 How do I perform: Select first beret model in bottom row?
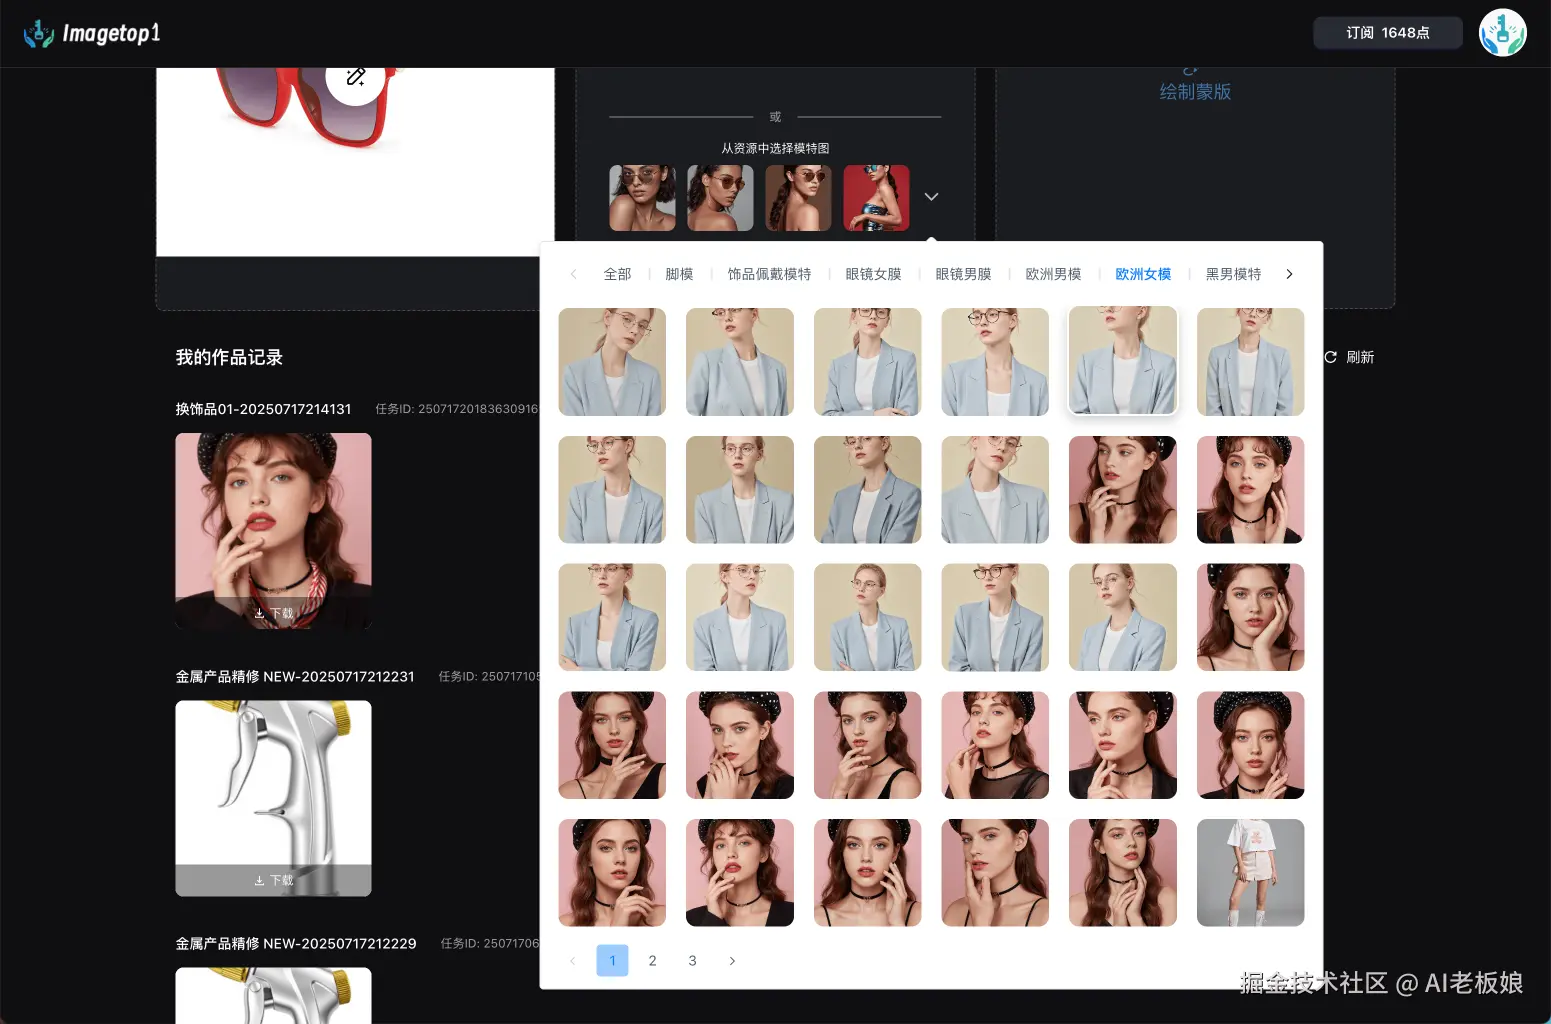pos(612,872)
